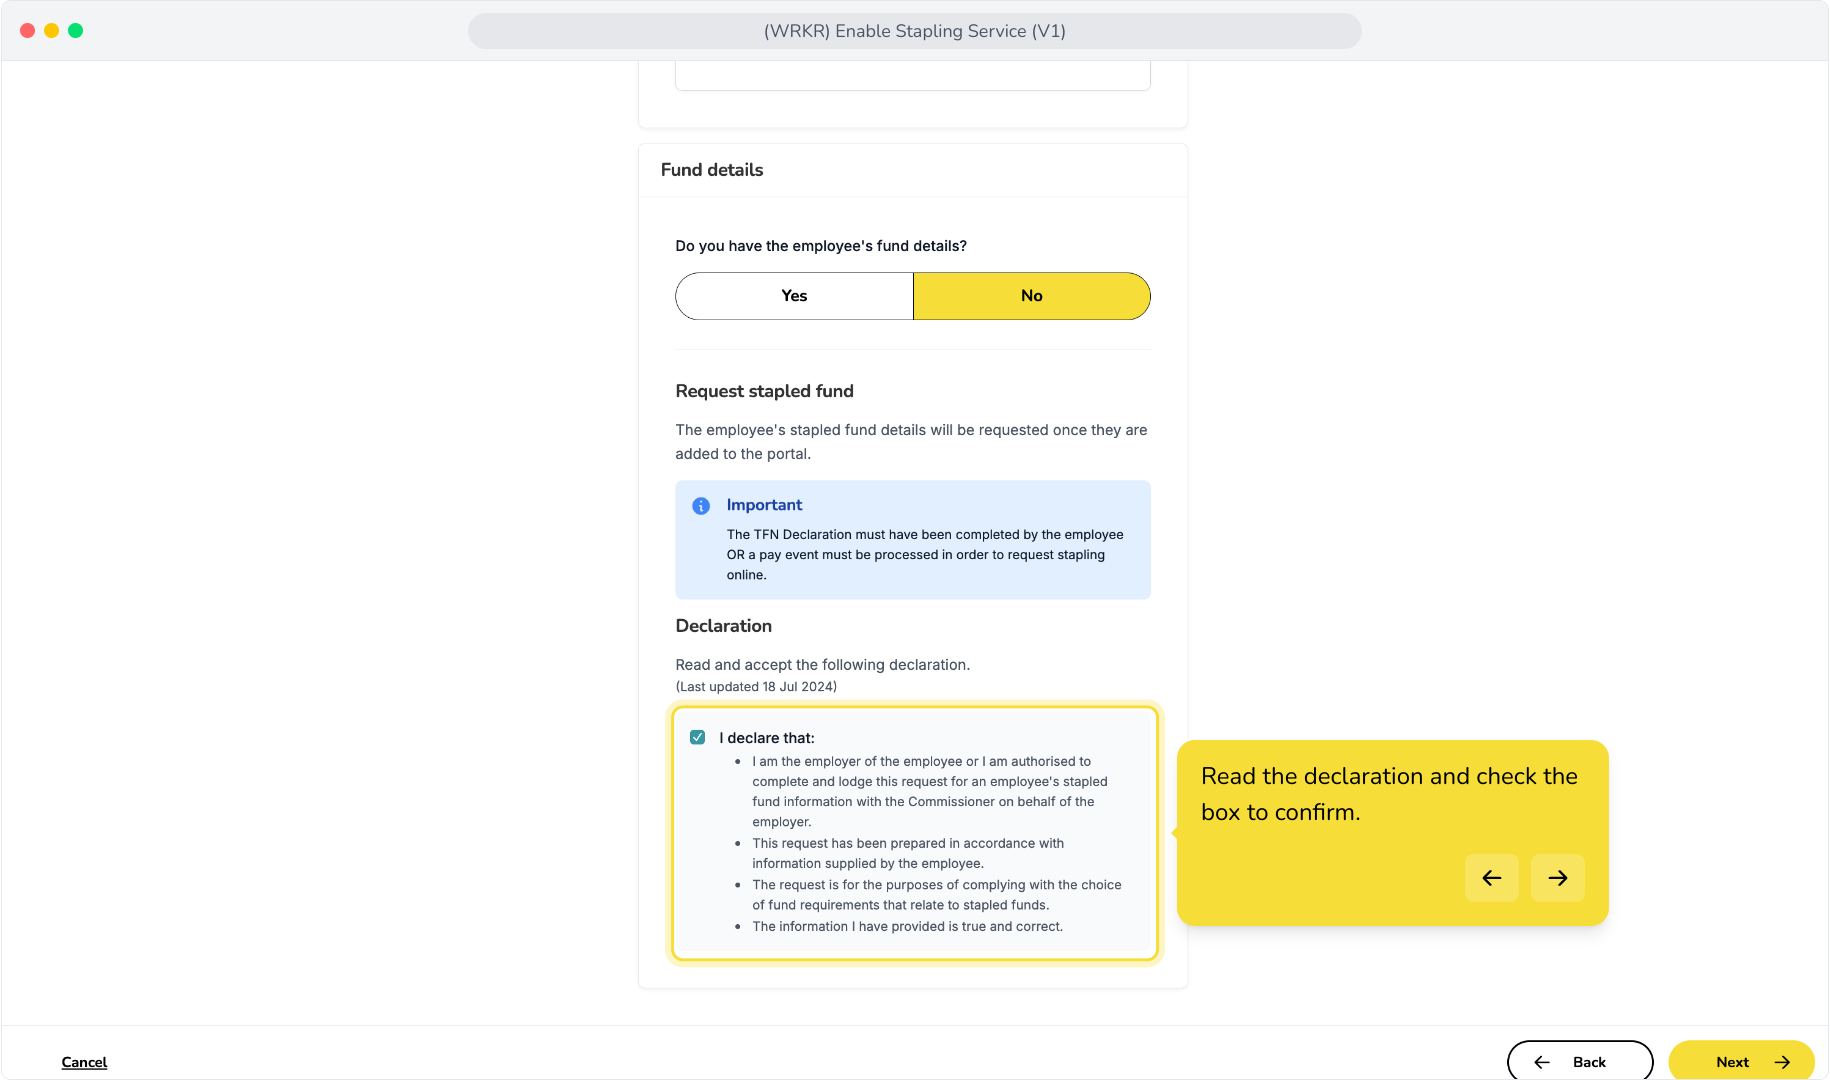Screen dimensions: 1830x1080
Task: Click the Fund details section header
Action: [x=712, y=170]
